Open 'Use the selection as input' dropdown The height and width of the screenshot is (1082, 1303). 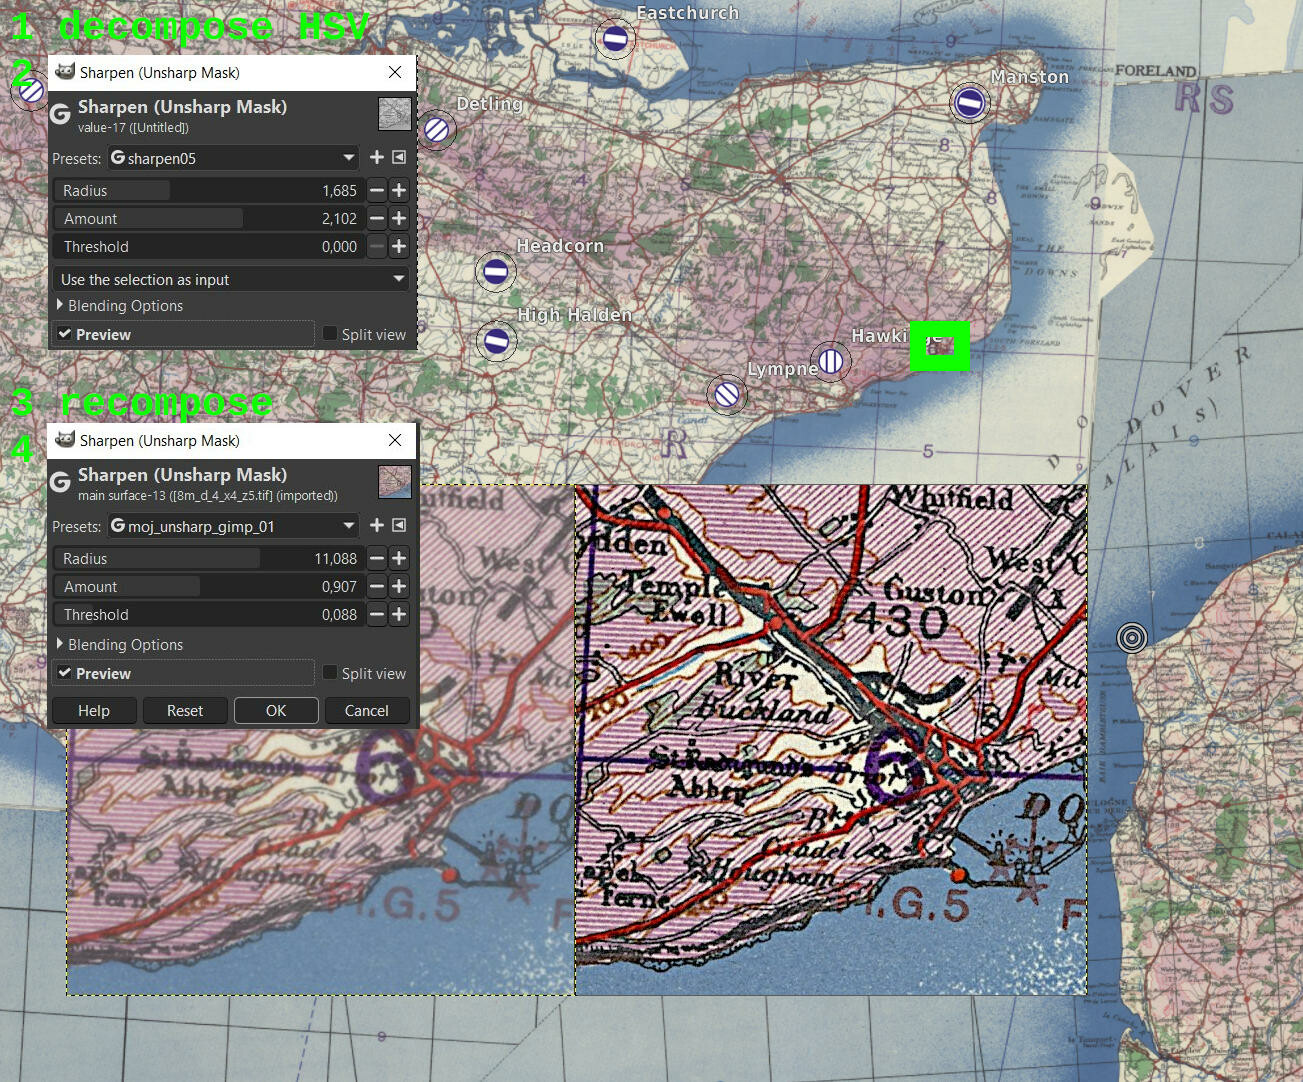231,279
